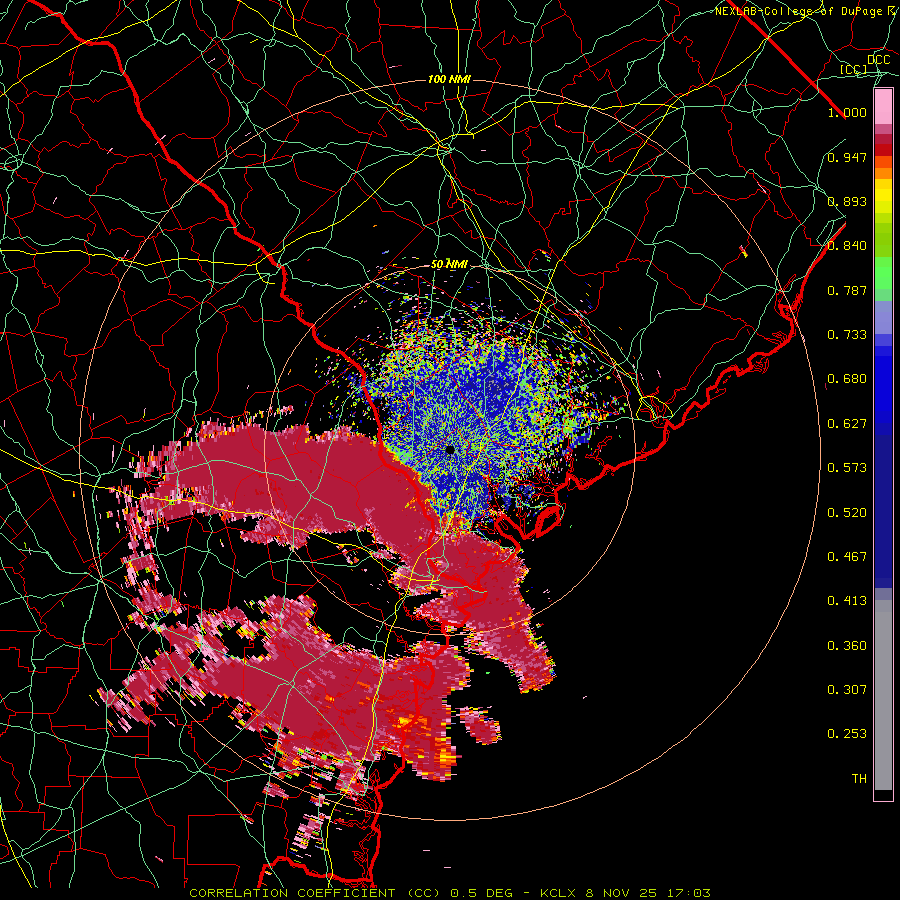
Task: Select the 0.467 scale value
Action: [847, 557]
